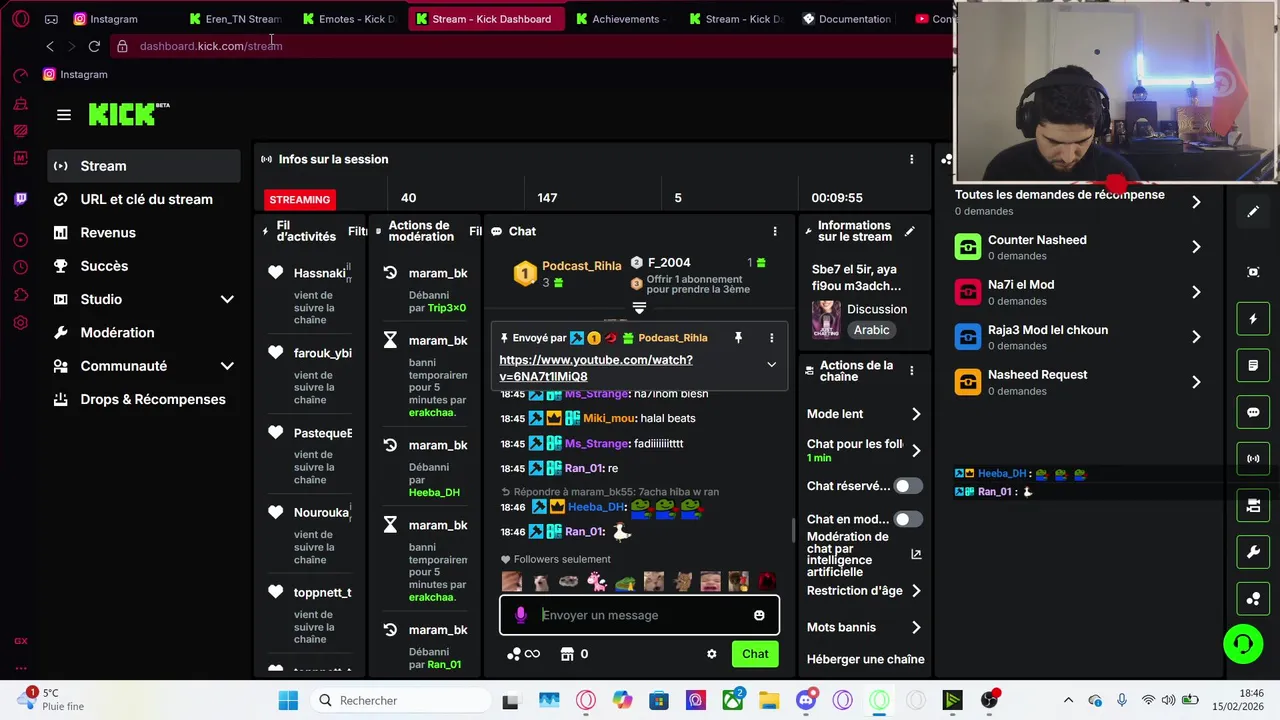Image resolution: width=1280 pixels, height=720 pixels.
Task: Go back with browser back arrow
Action: point(50,46)
